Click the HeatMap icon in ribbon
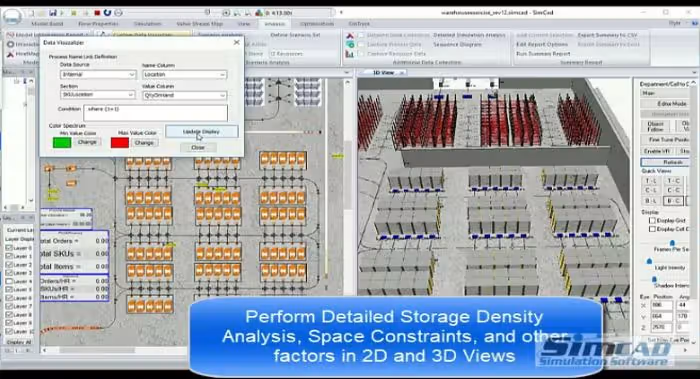Image resolution: width=700 pixels, height=379 pixels. click(x=10, y=54)
